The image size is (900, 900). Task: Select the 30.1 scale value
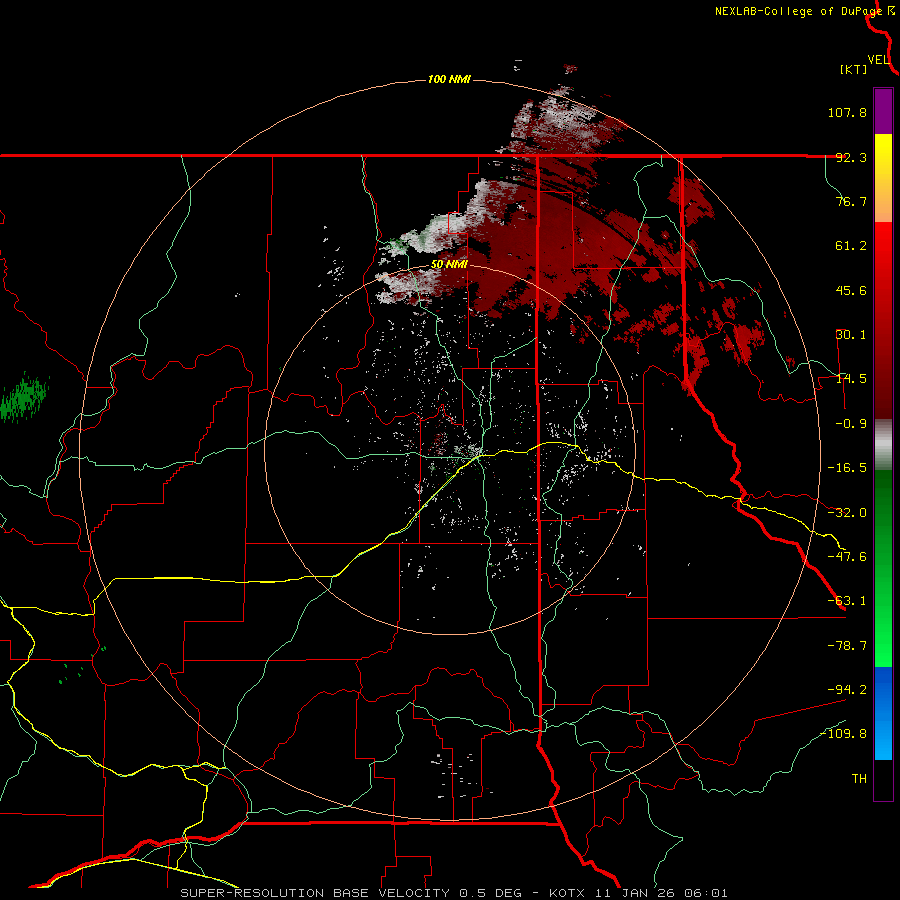coord(851,335)
